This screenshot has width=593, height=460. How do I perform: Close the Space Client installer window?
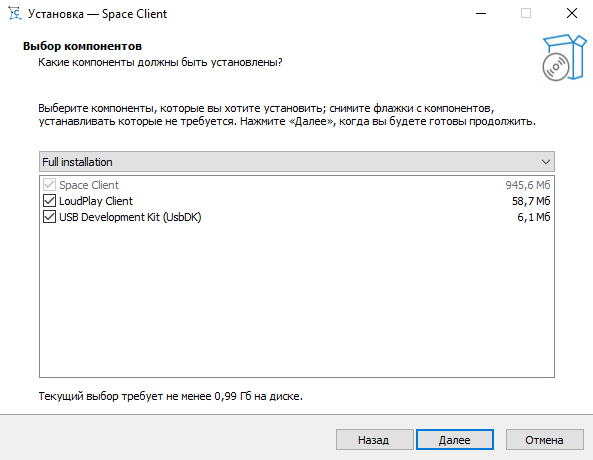[x=571, y=14]
